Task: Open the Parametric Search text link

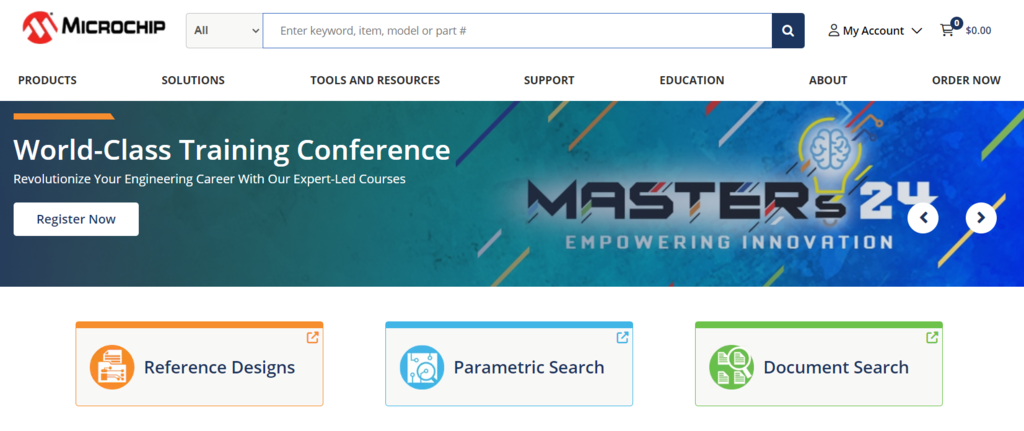Action: 529,367
